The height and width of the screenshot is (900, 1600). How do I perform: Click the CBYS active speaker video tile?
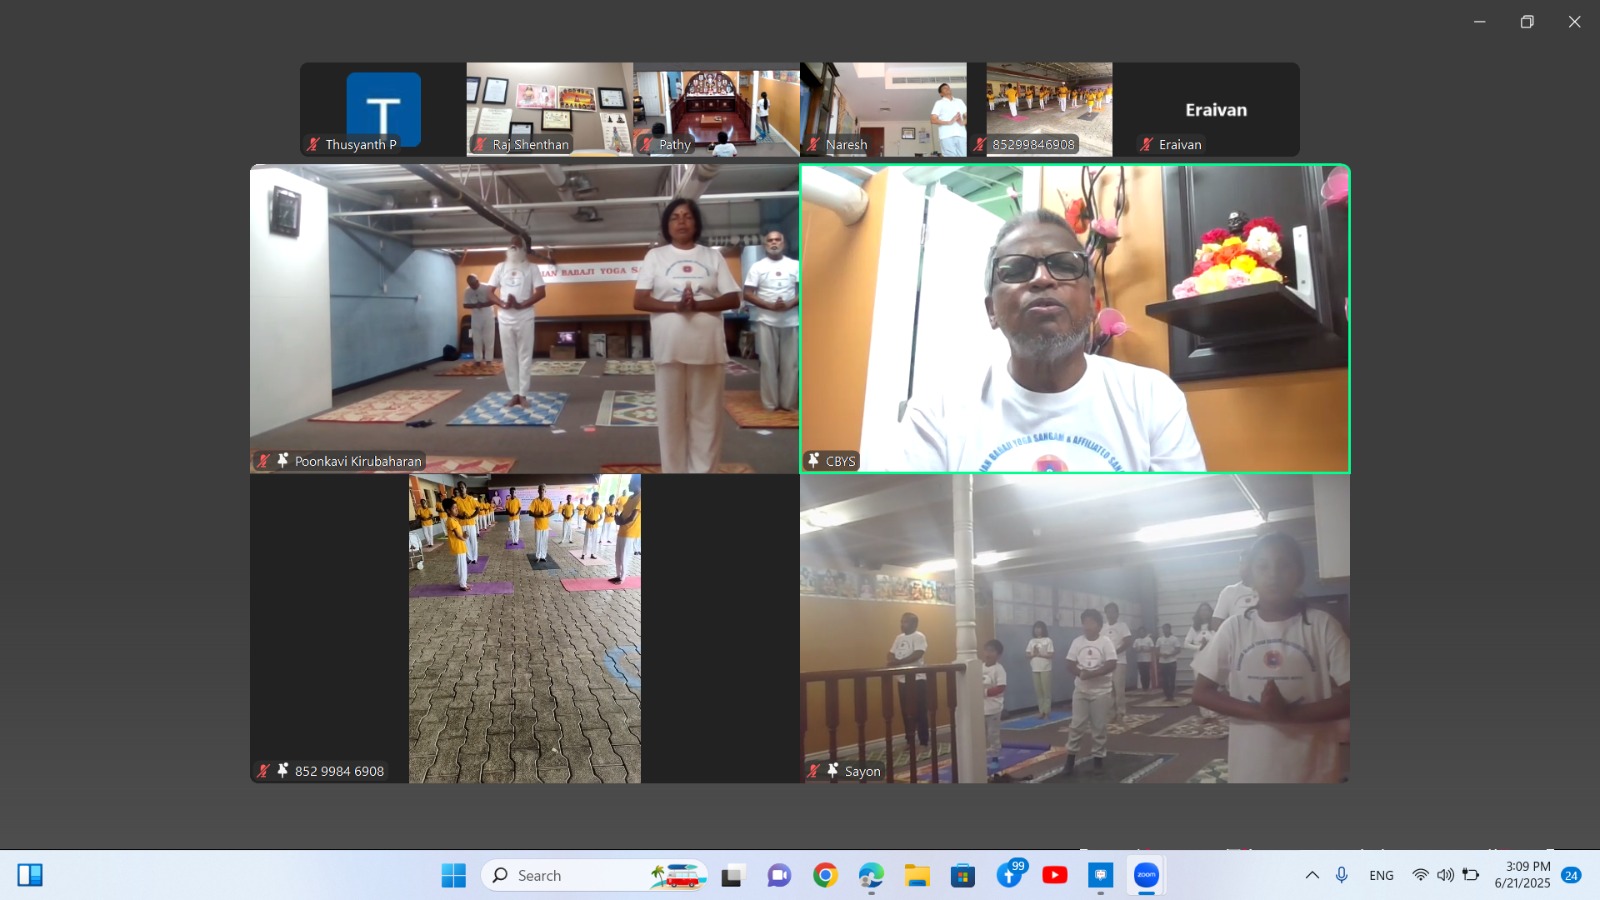pos(1075,318)
